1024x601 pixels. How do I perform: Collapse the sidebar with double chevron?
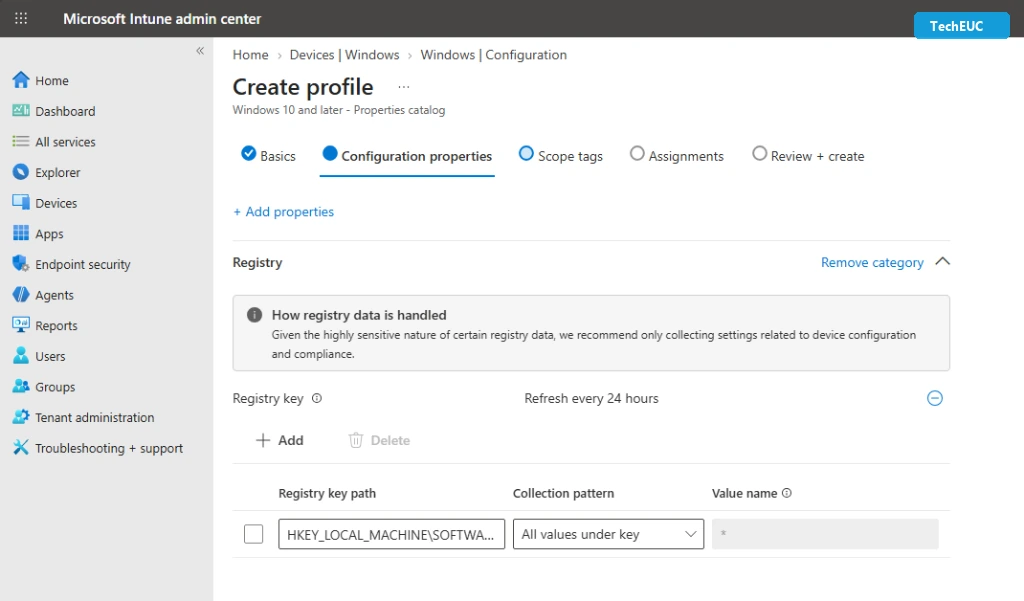click(x=200, y=50)
